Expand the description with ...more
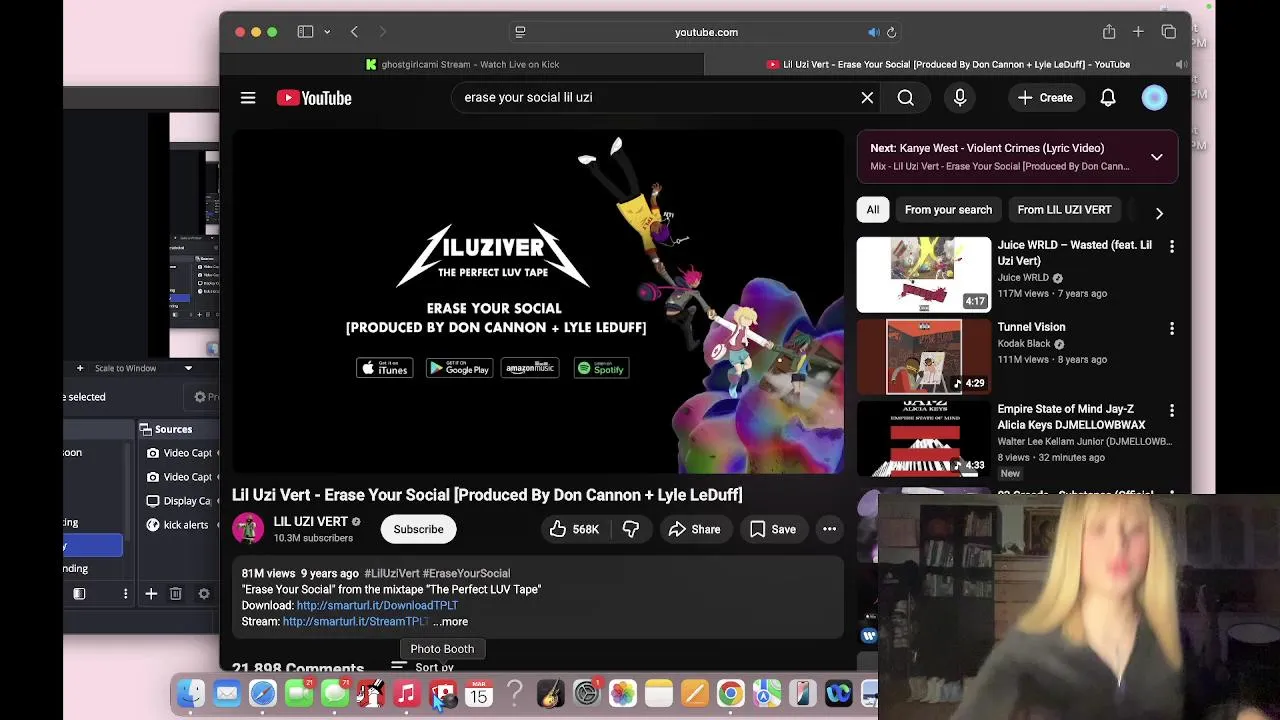The height and width of the screenshot is (720, 1280). 450,621
